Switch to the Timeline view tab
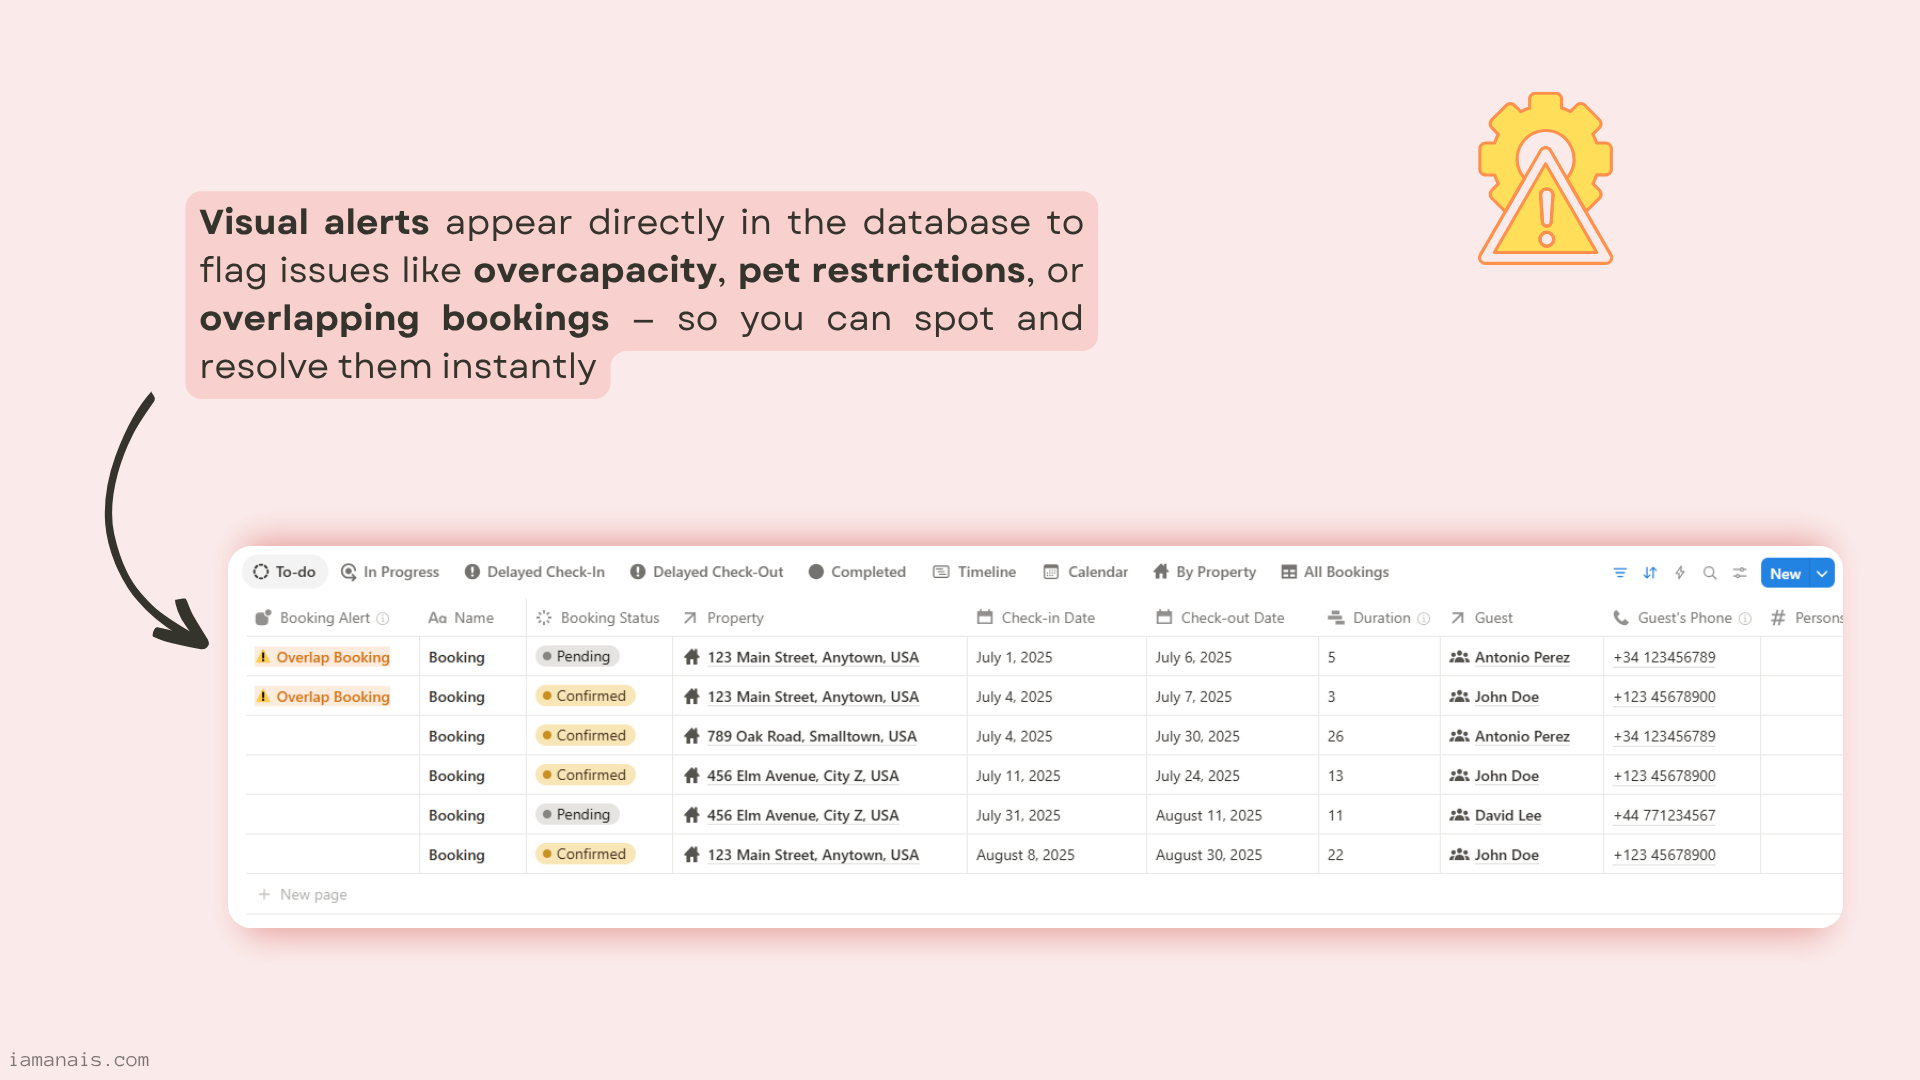Viewport: 1920px width, 1080px height. pyautogui.click(x=975, y=572)
